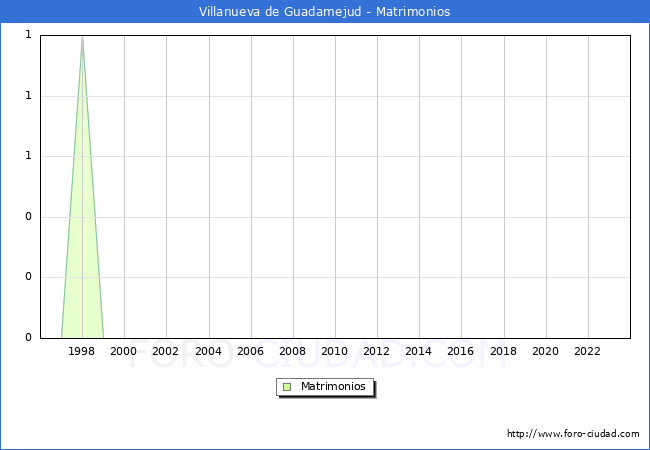Image resolution: width=650 pixels, height=450 pixels.
Task: Click the 2020 x-axis label
Action: [546, 351]
